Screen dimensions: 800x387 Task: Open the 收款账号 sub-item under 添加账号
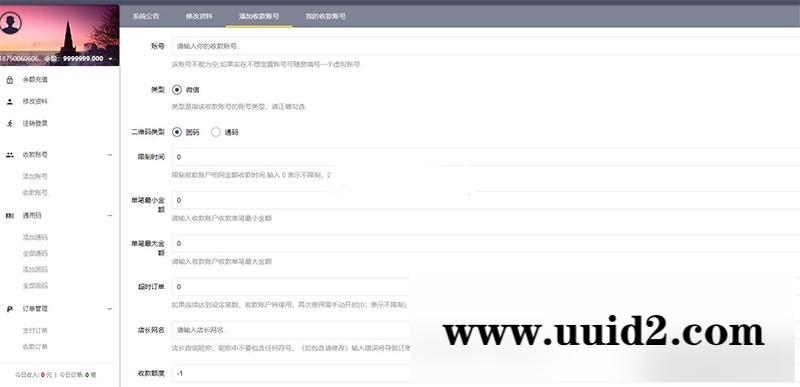(35, 193)
